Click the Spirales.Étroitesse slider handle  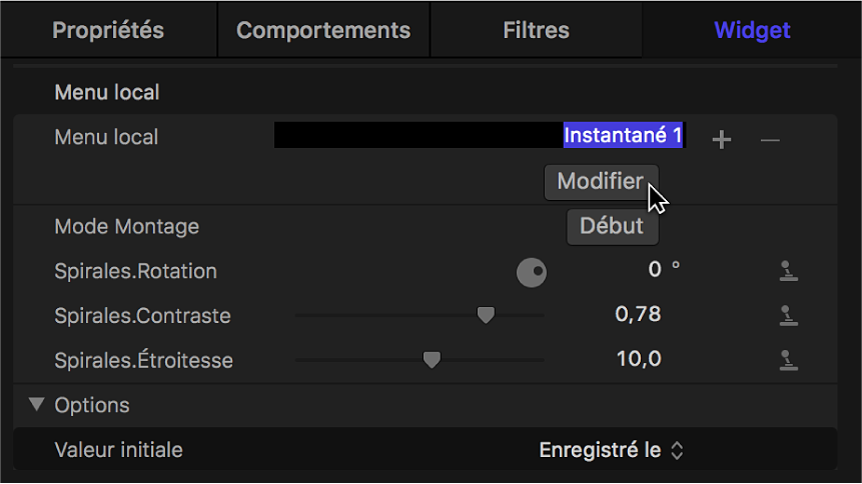tap(431, 359)
